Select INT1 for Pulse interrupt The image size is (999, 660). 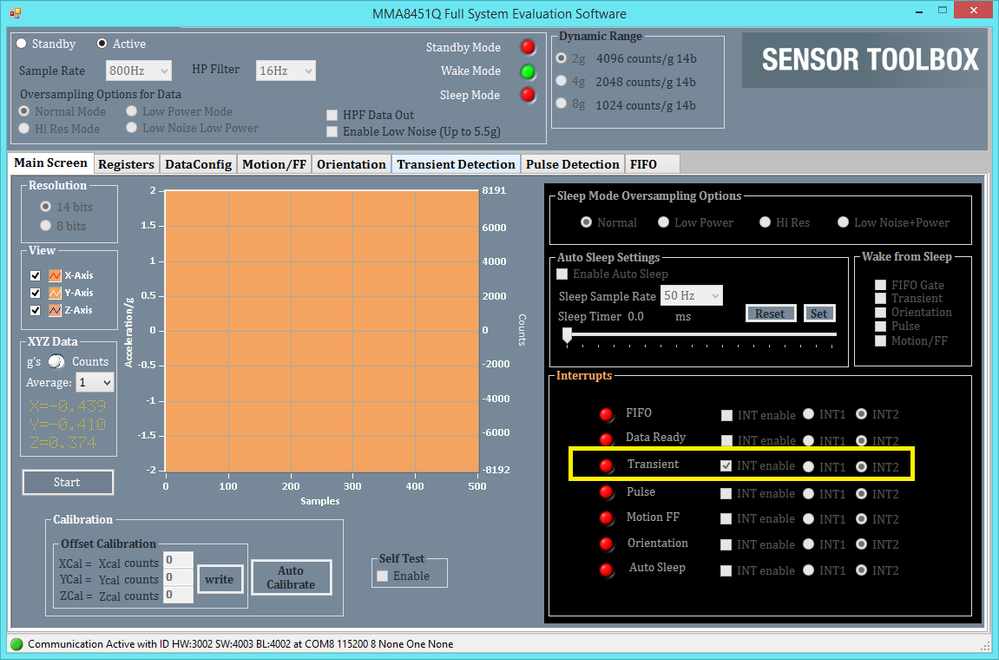[x=809, y=494]
